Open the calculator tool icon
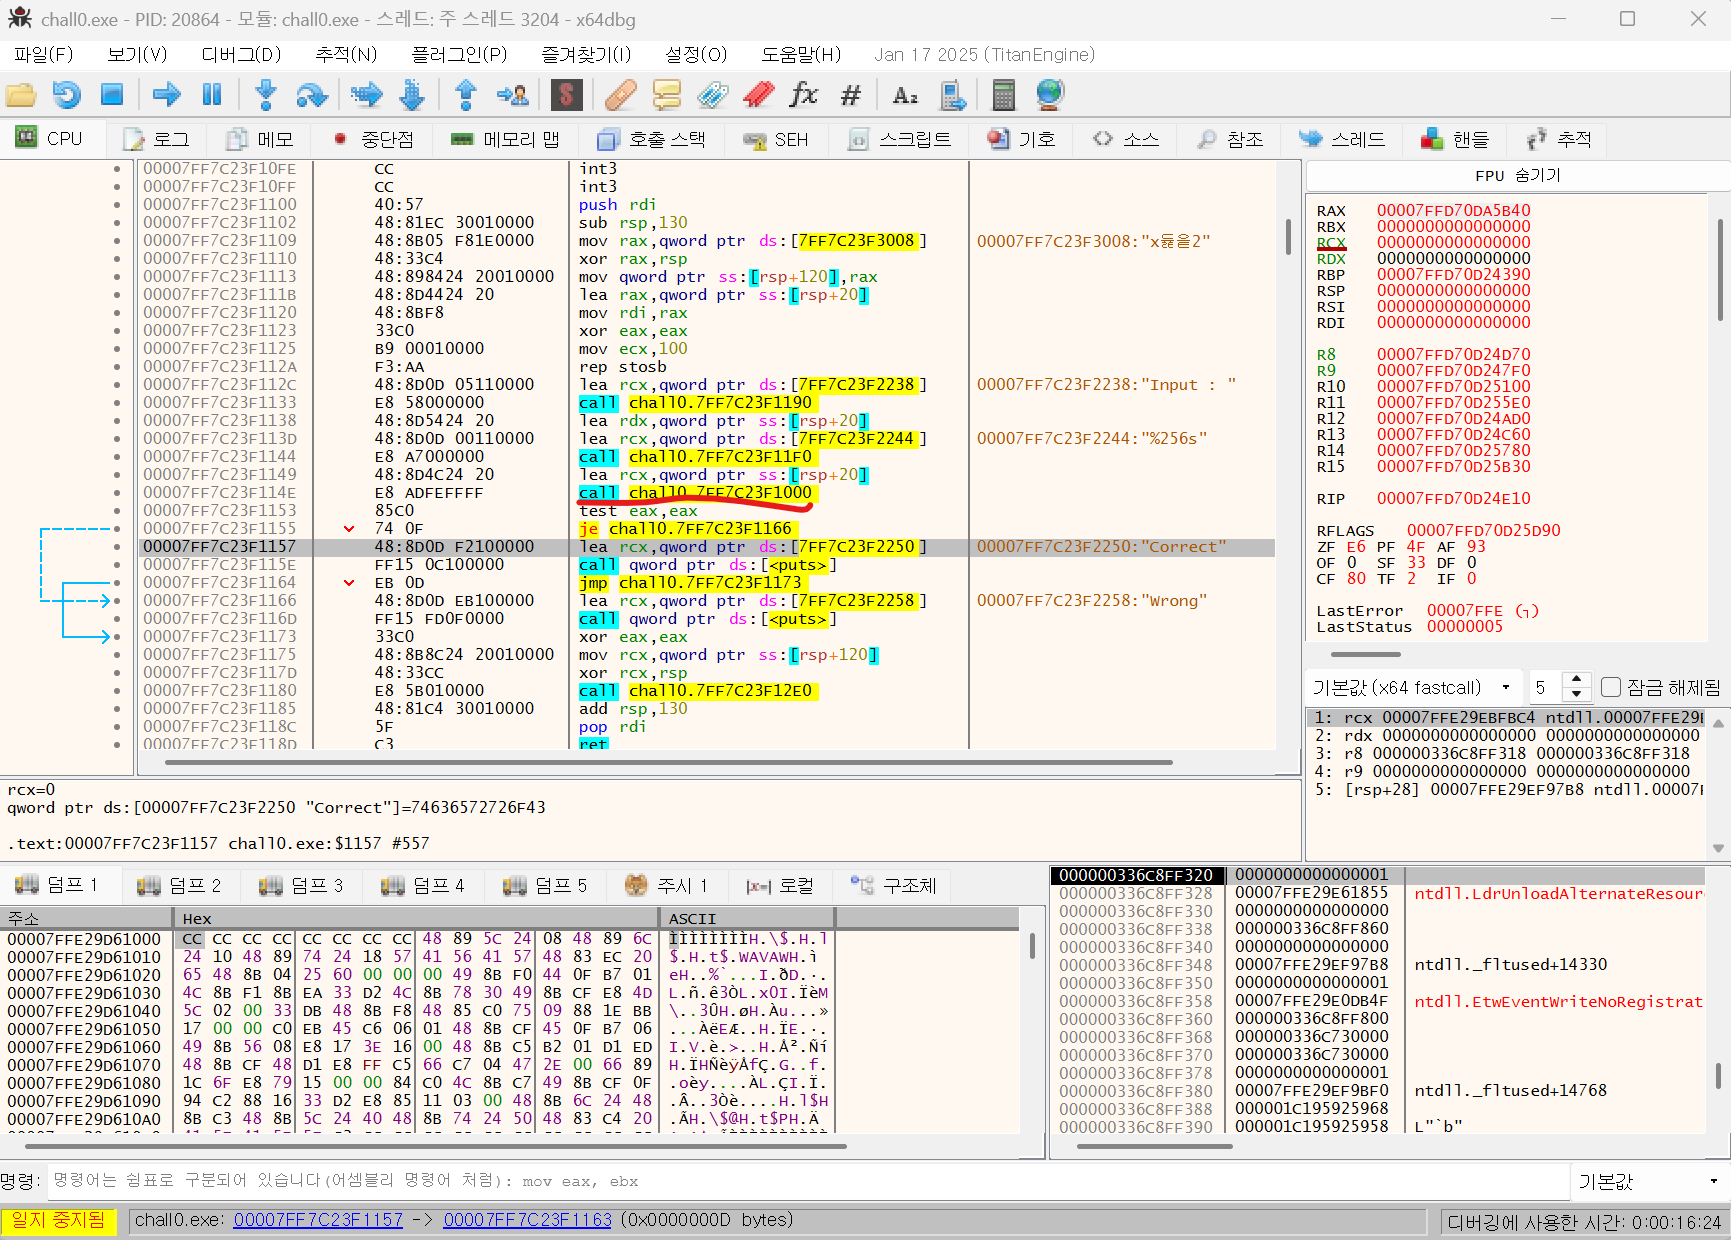This screenshot has height=1240, width=1731. (1003, 95)
